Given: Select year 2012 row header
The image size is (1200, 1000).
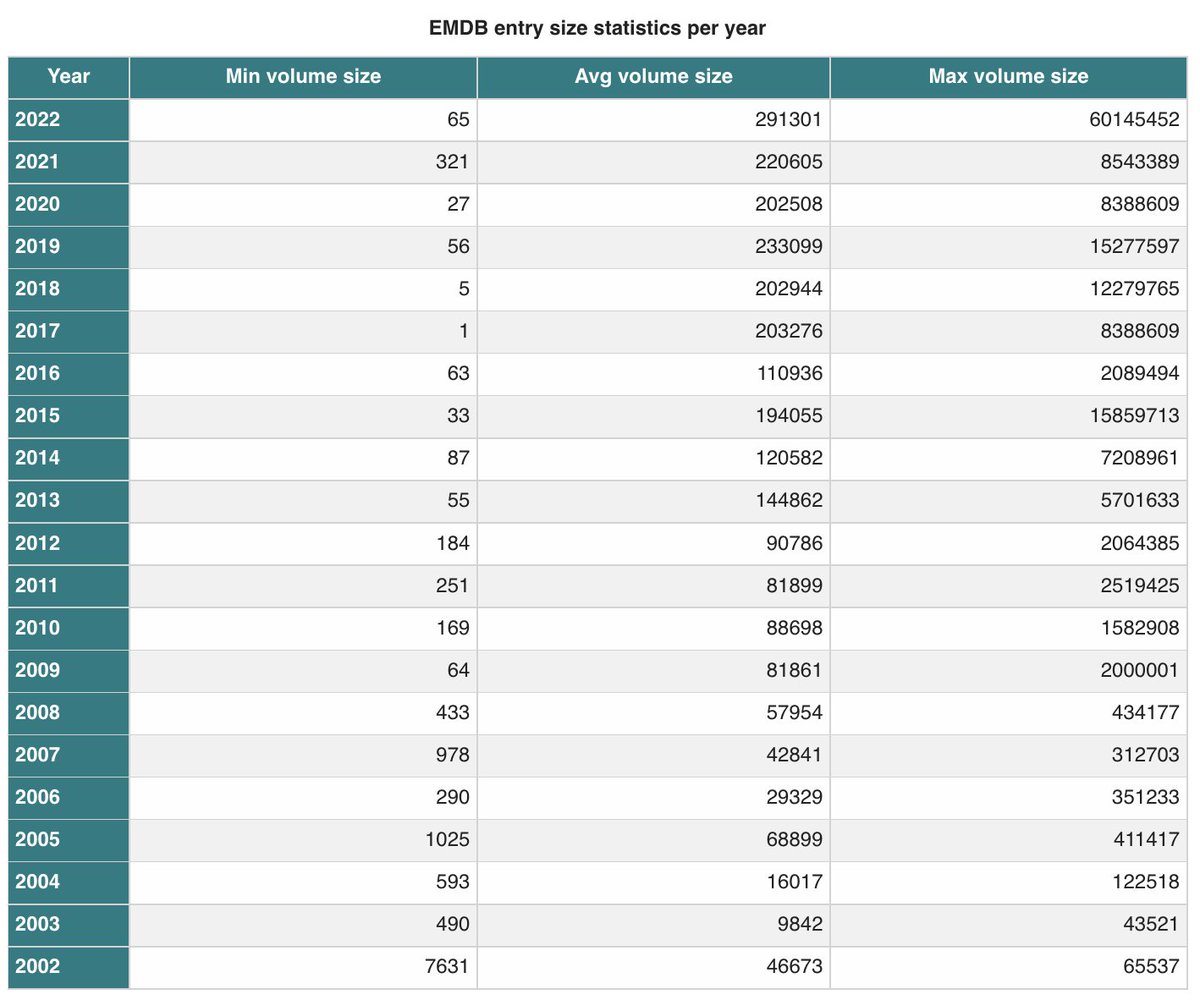Looking at the screenshot, I should coord(69,544).
